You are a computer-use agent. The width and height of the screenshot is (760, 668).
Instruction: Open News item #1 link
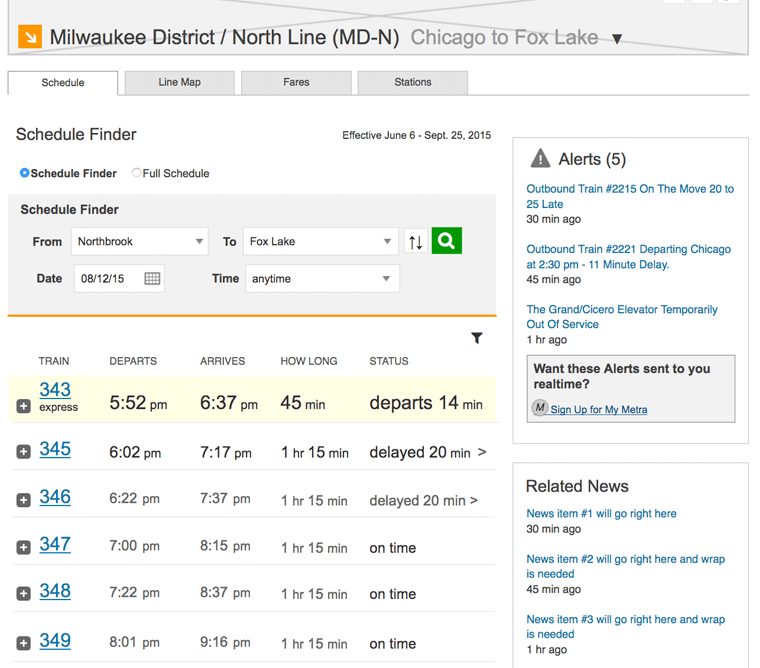[602, 514]
